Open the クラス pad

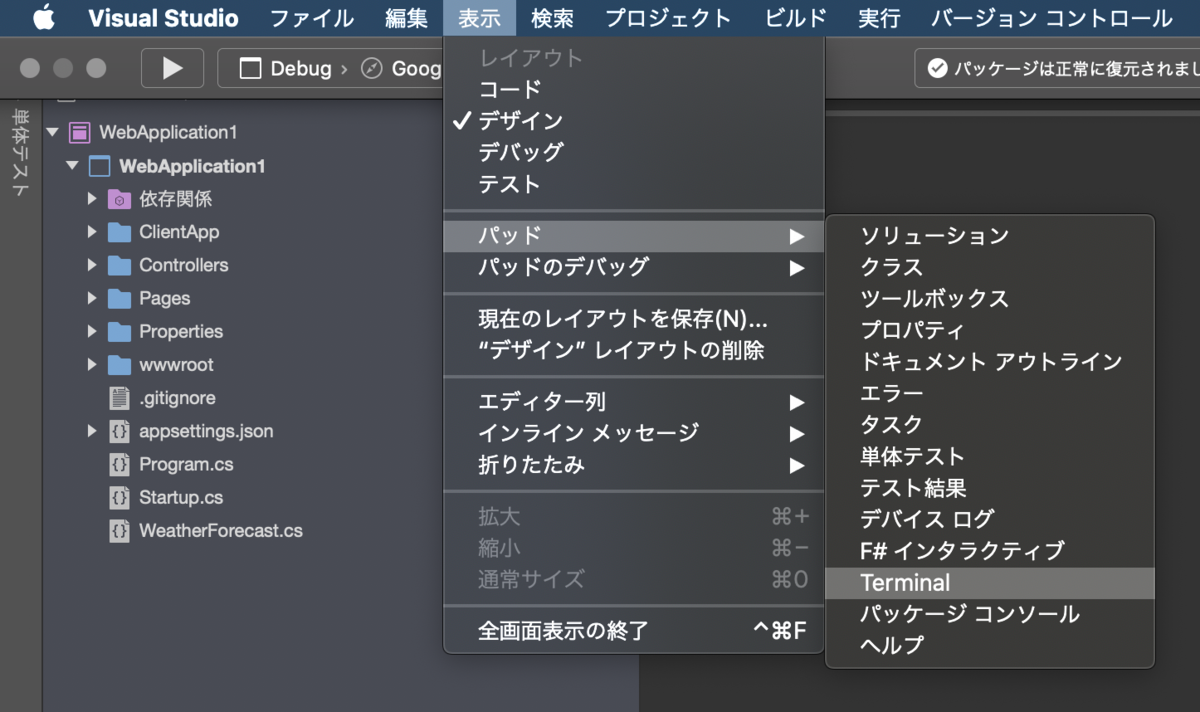point(990,267)
